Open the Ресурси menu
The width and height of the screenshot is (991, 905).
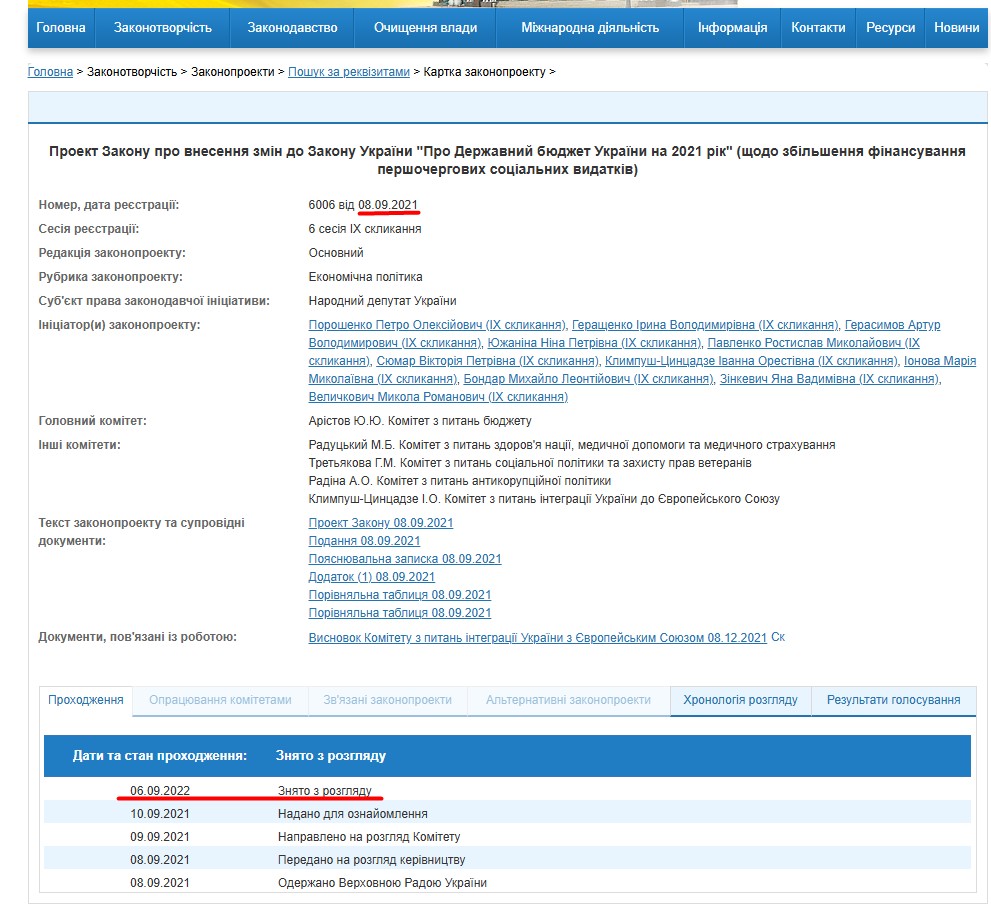point(891,28)
